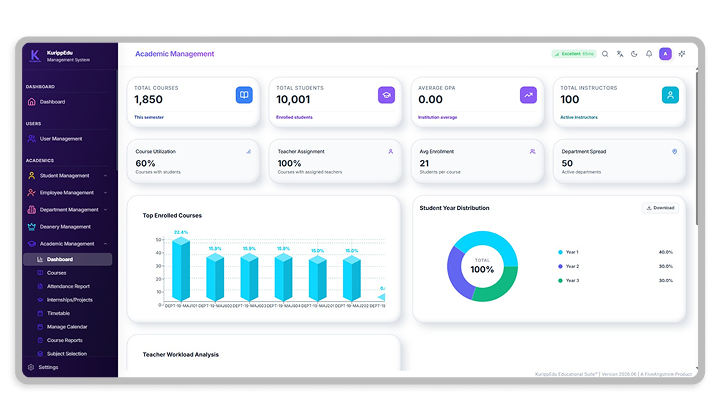Click the Teacher Workload Analysis heading
This screenshot has width=721, height=420.
pyautogui.click(x=181, y=355)
